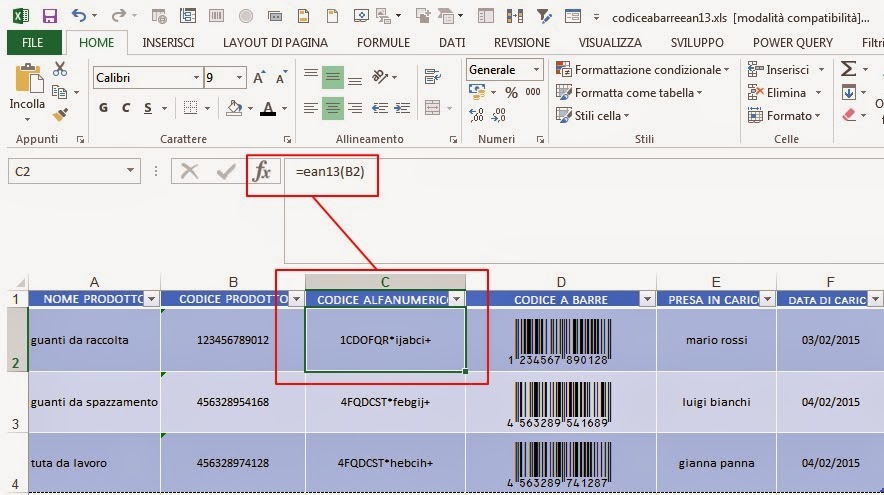Click the AutoSum sigma icon
Screen dimensions: 884x495
848,69
